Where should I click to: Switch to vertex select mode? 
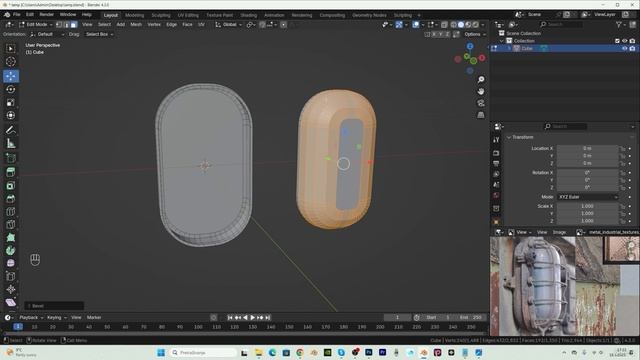[x=59, y=24]
